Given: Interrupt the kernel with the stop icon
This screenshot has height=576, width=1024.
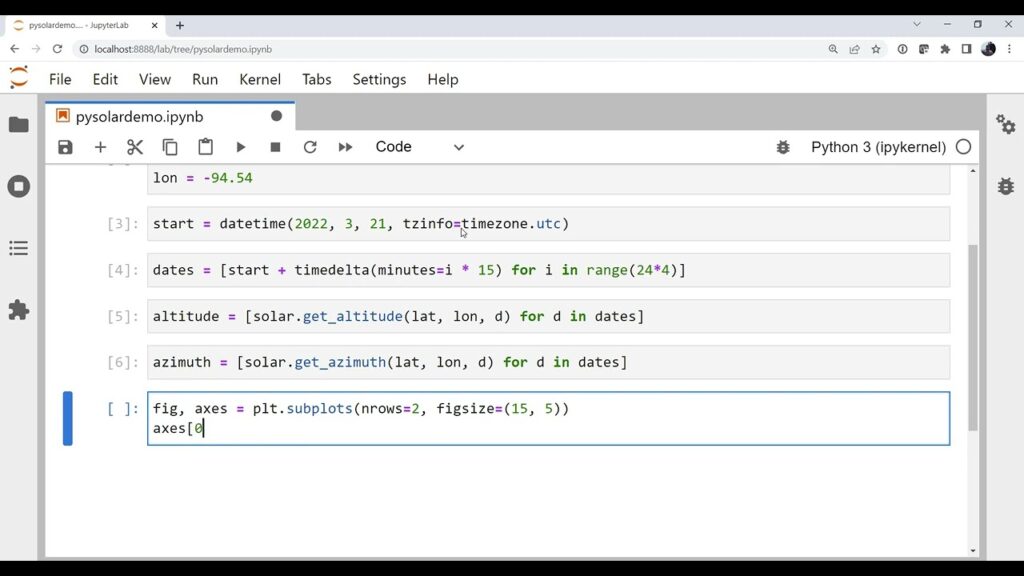Looking at the screenshot, I should (275, 146).
